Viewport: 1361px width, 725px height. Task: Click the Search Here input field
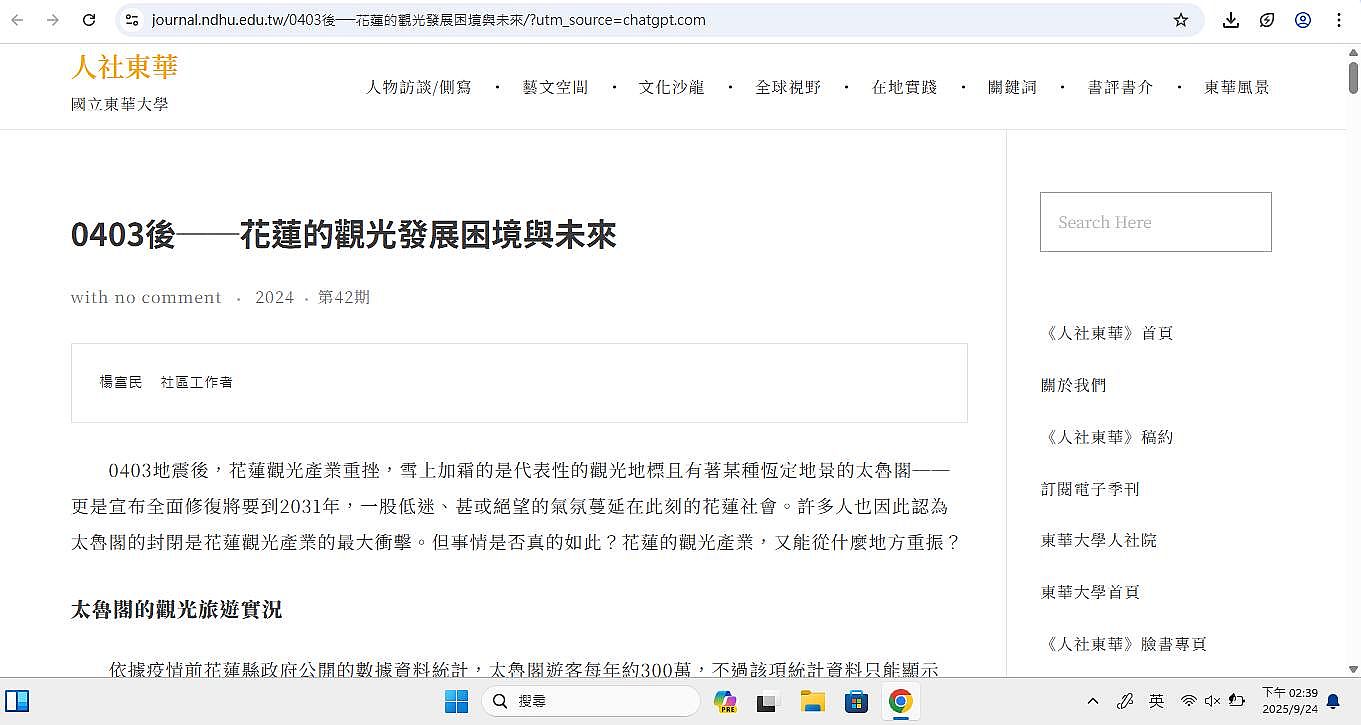1155,222
